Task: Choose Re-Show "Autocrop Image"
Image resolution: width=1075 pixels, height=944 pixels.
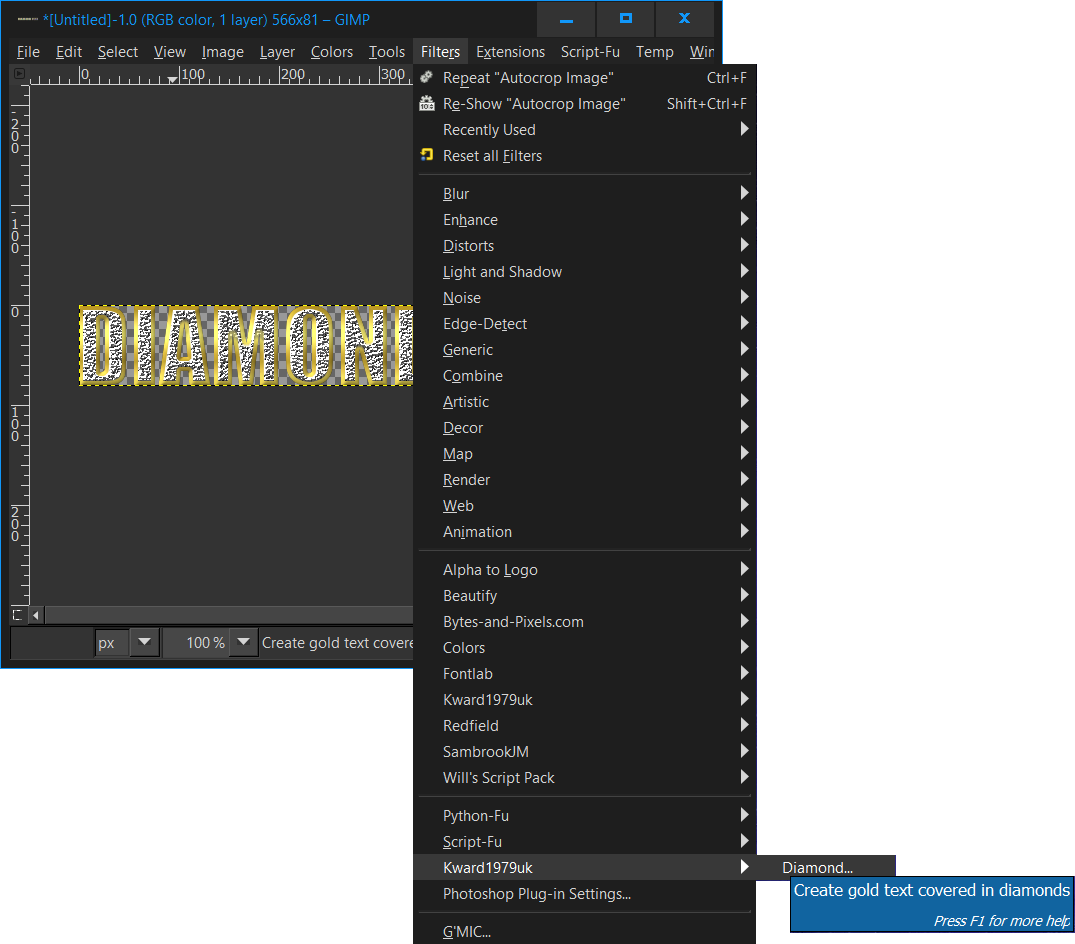Action: [584, 104]
